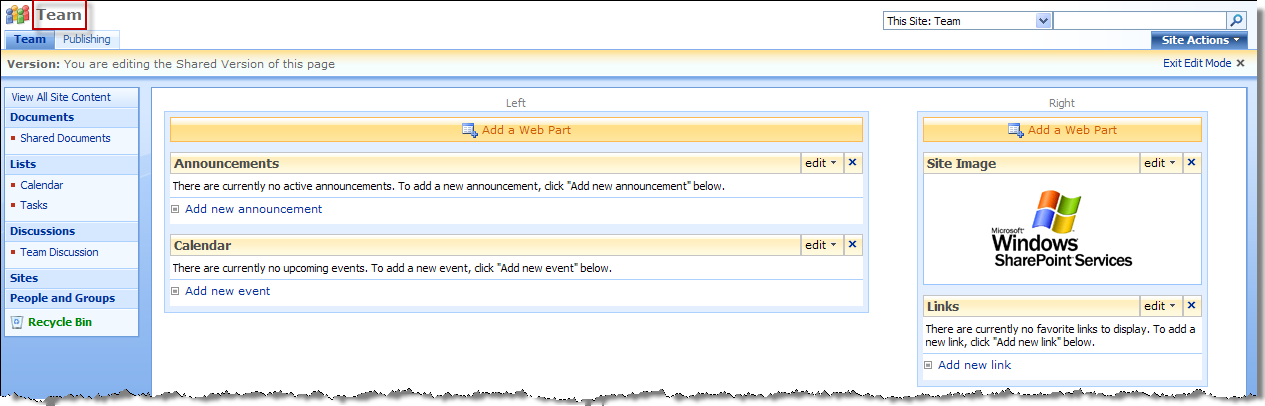Select the Team navigation tab
Screen dimensions: 1265x406
pos(30,39)
